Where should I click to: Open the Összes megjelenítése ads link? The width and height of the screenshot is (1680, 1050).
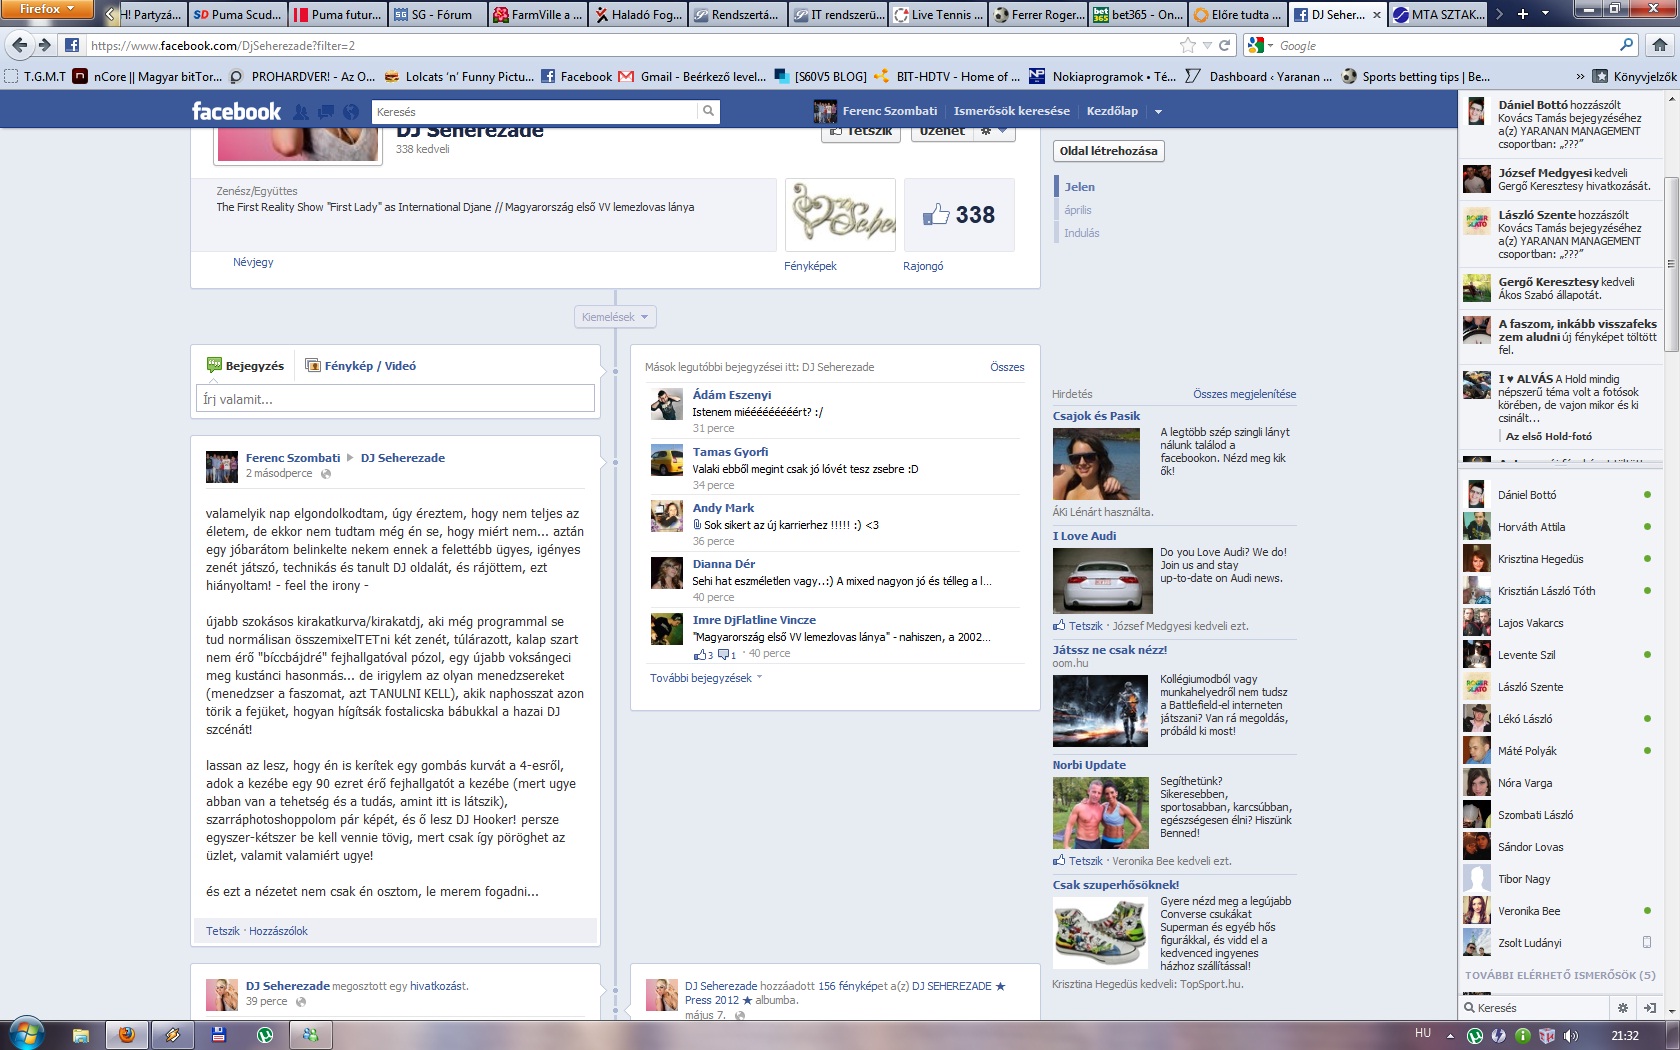point(1244,394)
